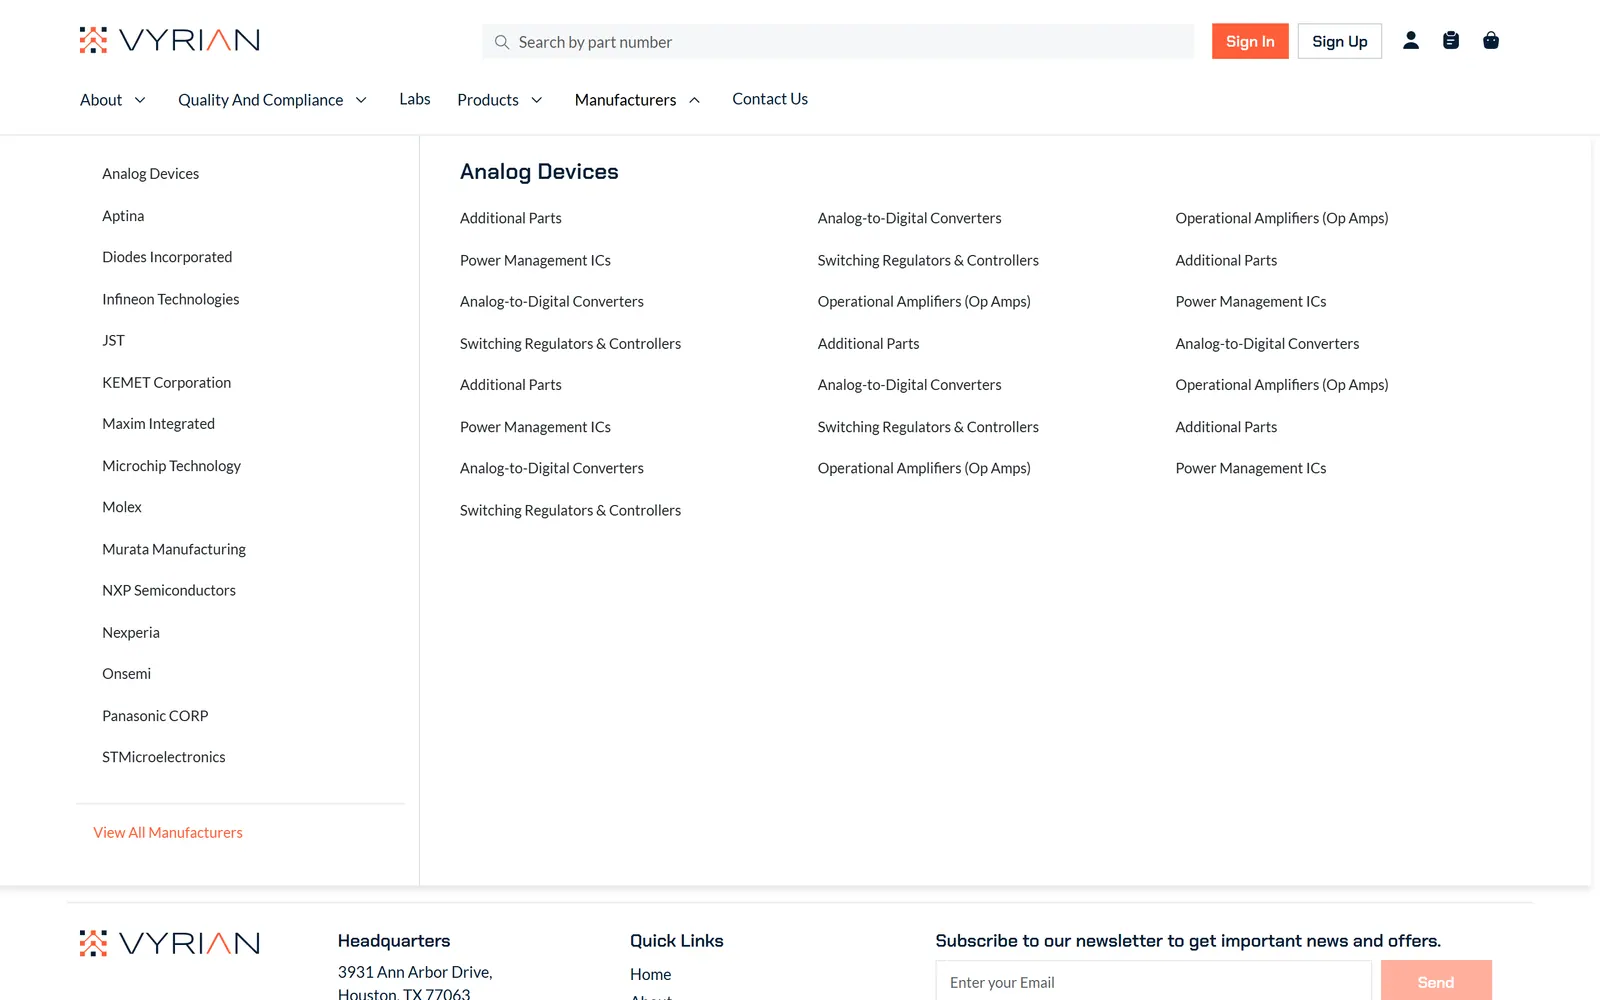Open the user account profile icon

(x=1410, y=40)
